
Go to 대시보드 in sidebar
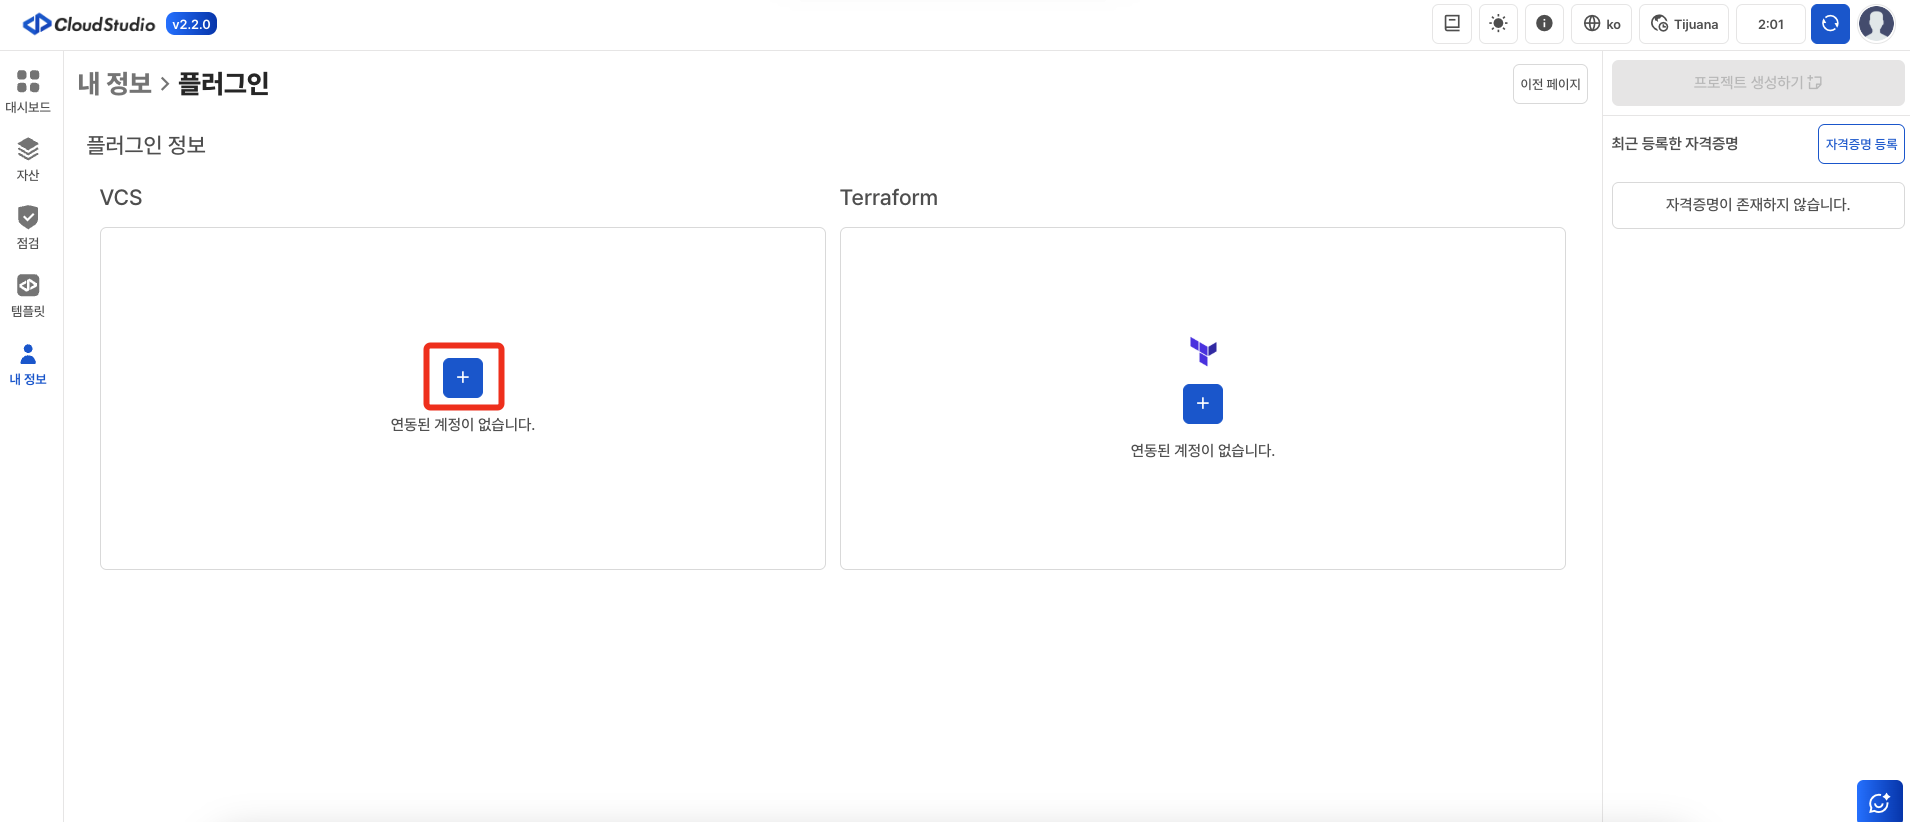tap(28, 91)
